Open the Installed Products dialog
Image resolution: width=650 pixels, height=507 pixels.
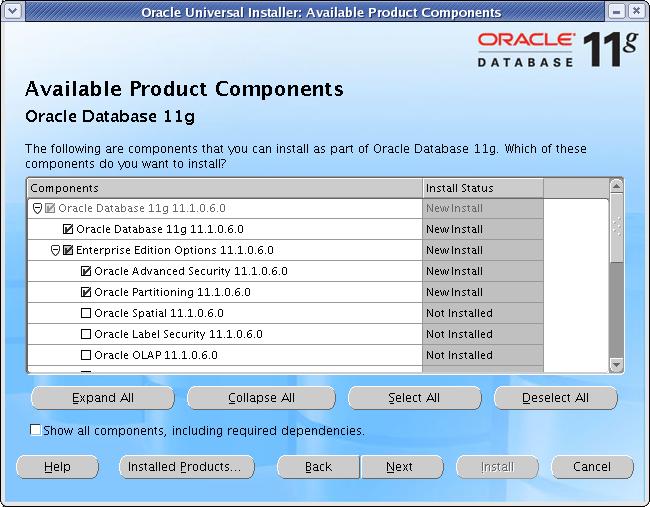[187, 467]
